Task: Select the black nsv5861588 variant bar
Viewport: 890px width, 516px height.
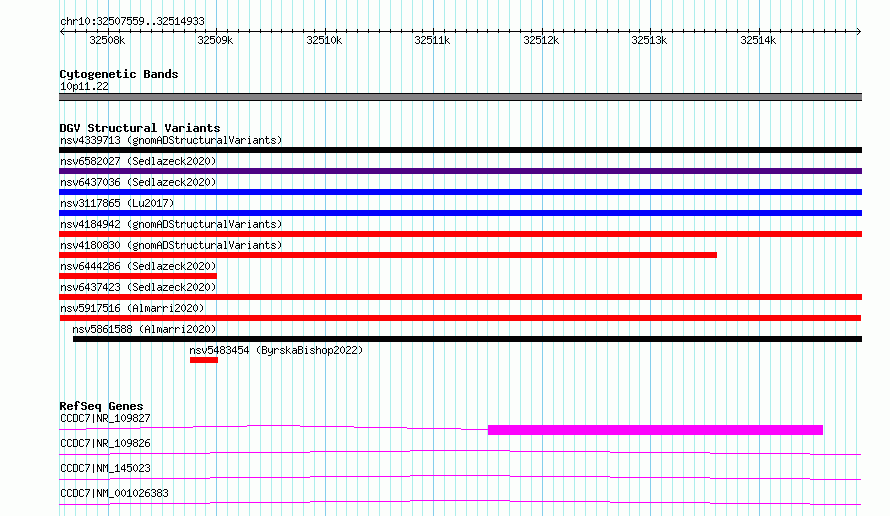Action: click(x=467, y=339)
